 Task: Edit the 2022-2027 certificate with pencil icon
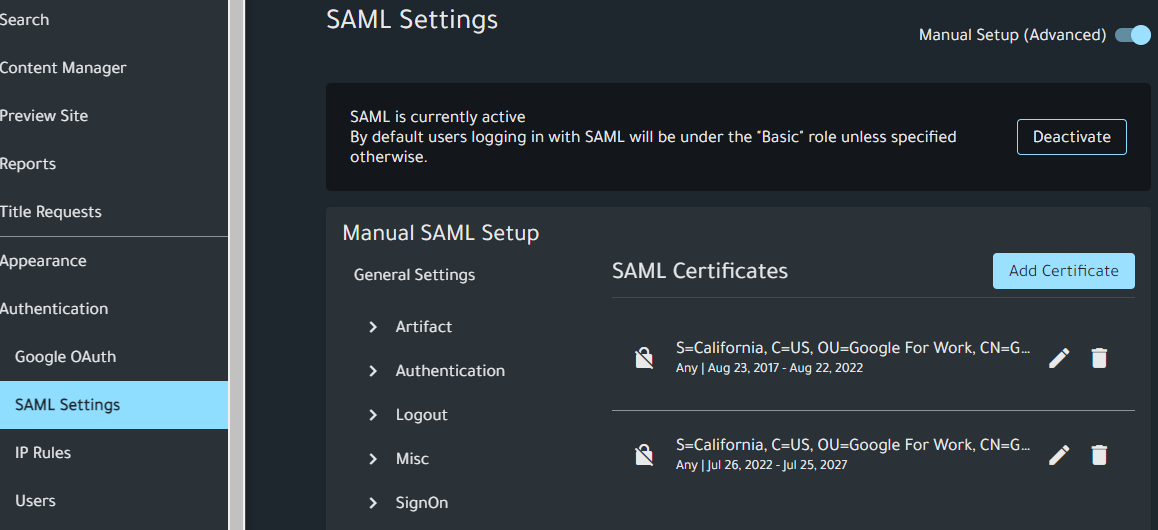tap(1059, 455)
